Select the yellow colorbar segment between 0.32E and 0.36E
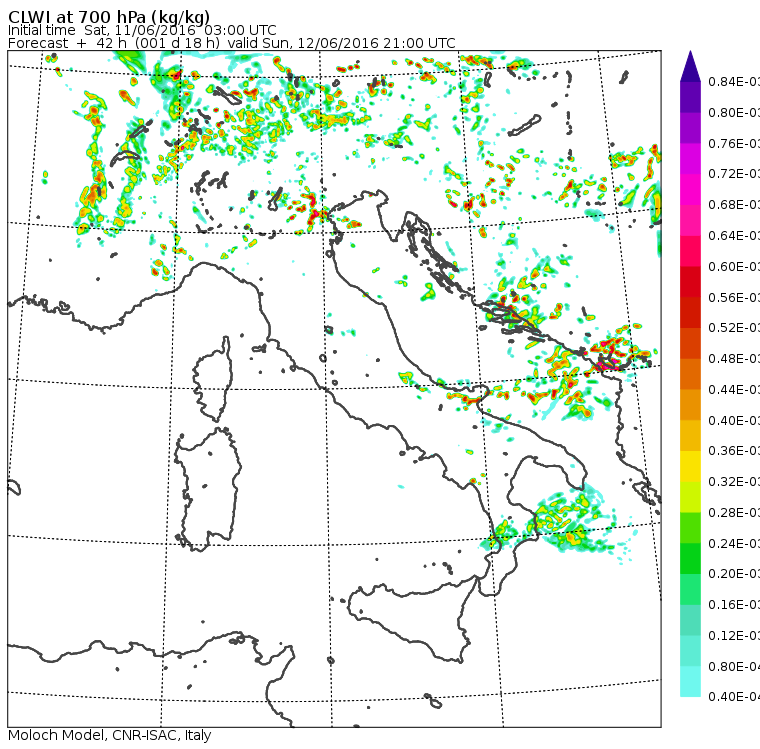 point(690,466)
